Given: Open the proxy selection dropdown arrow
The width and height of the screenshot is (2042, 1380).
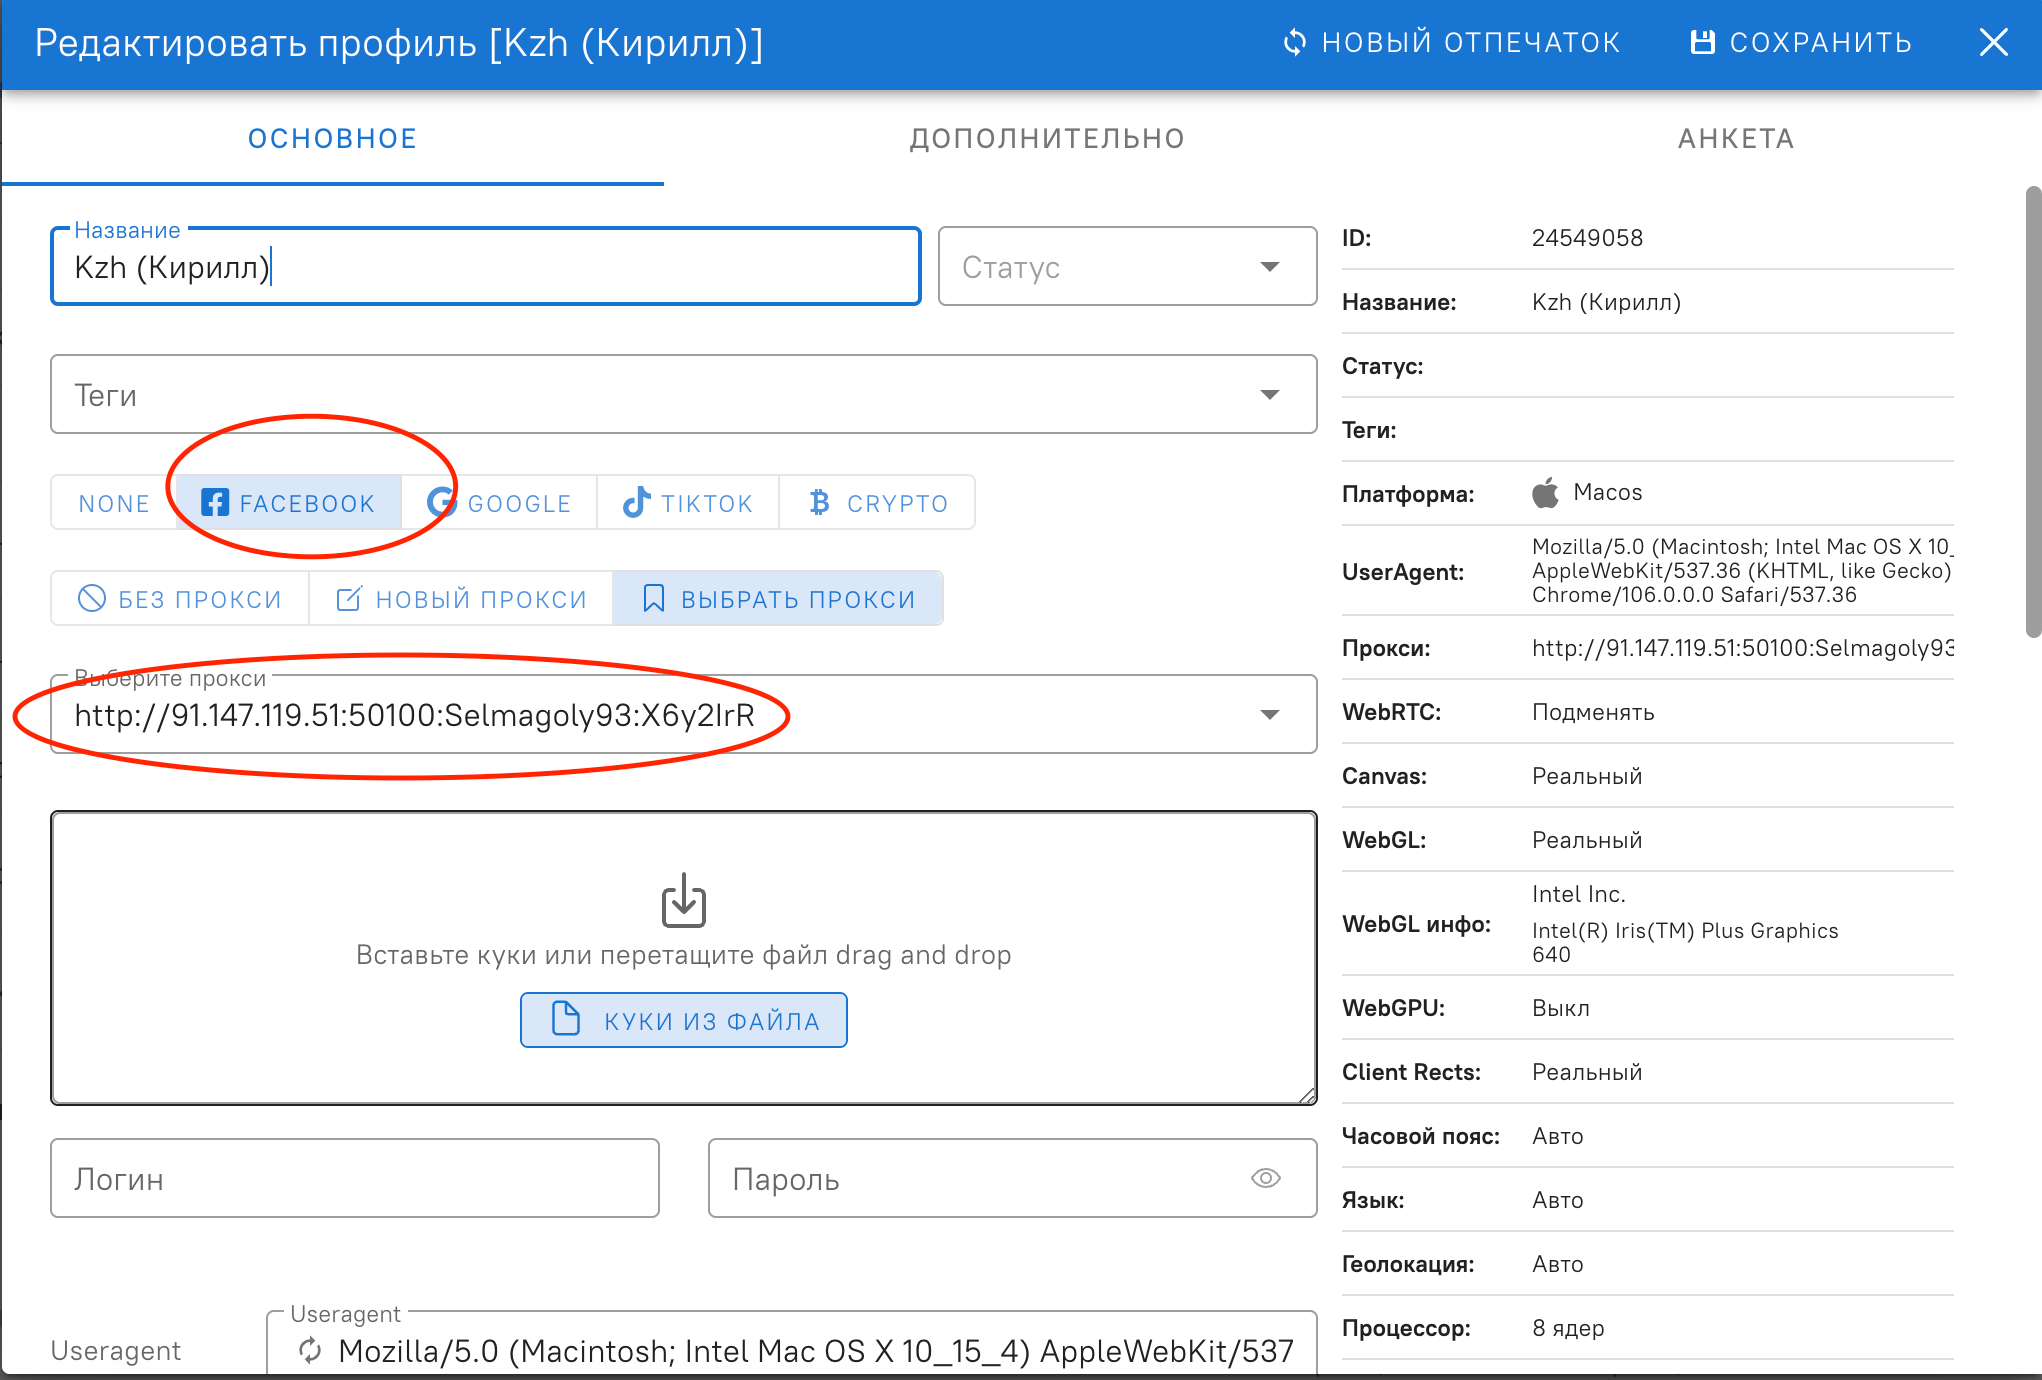Looking at the screenshot, I should pos(1269,714).
